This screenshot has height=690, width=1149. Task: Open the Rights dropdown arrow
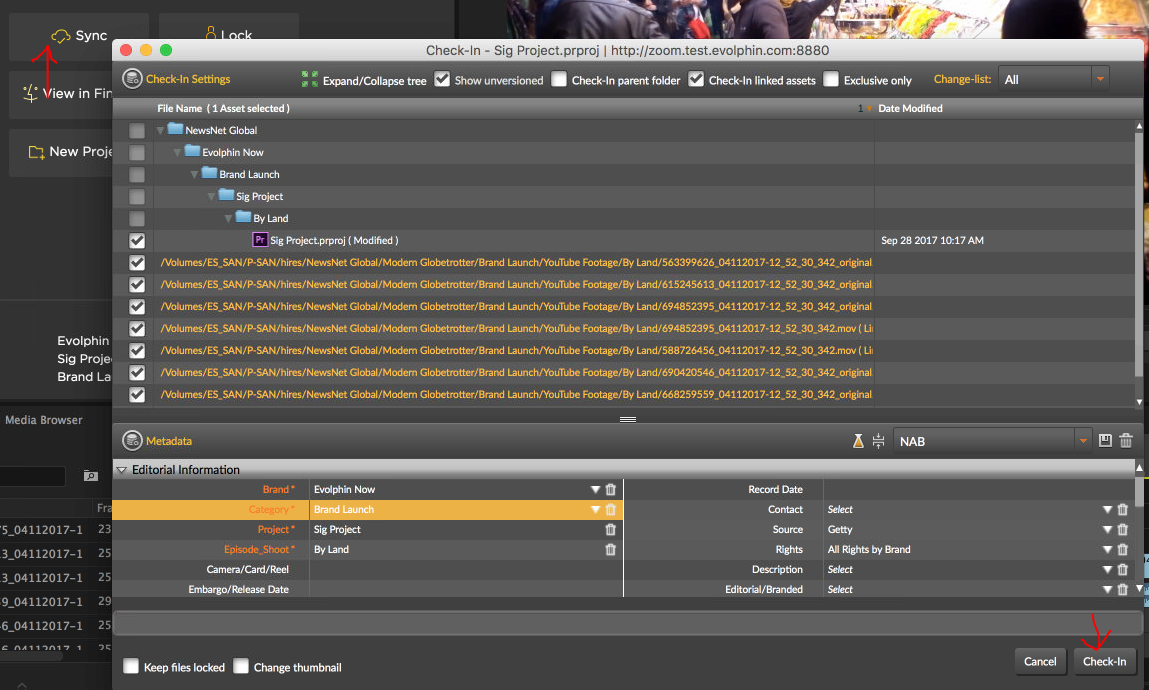pos(1107,549)
